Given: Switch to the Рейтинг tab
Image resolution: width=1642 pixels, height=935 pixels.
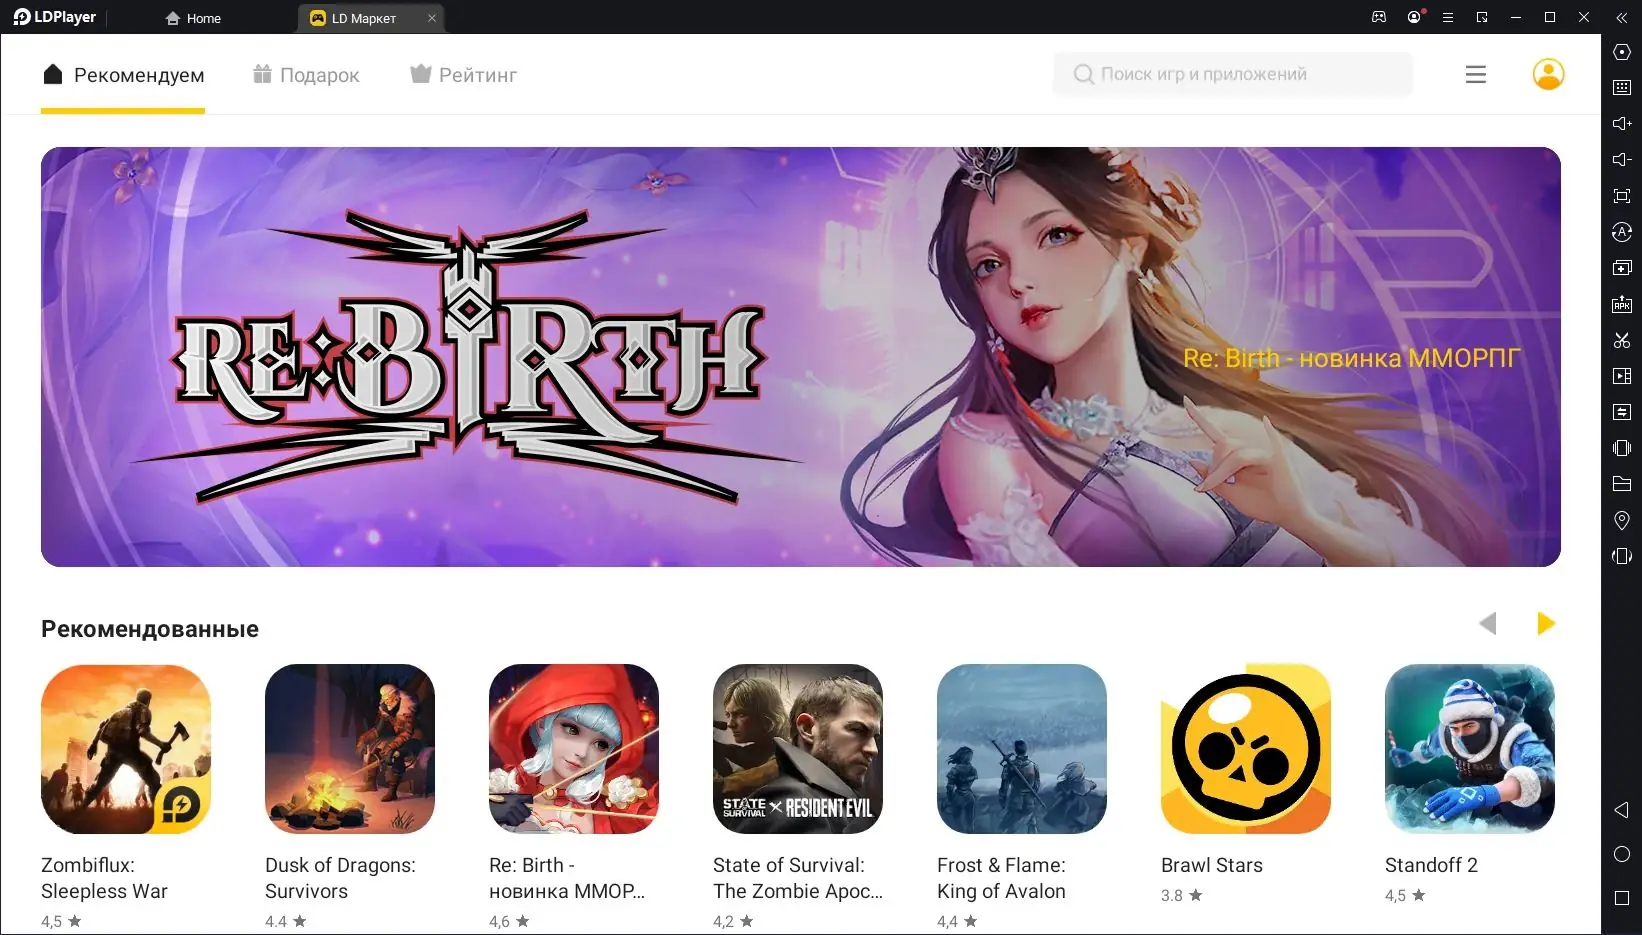Looking at the screenshot, I should (x=464, y=75).
